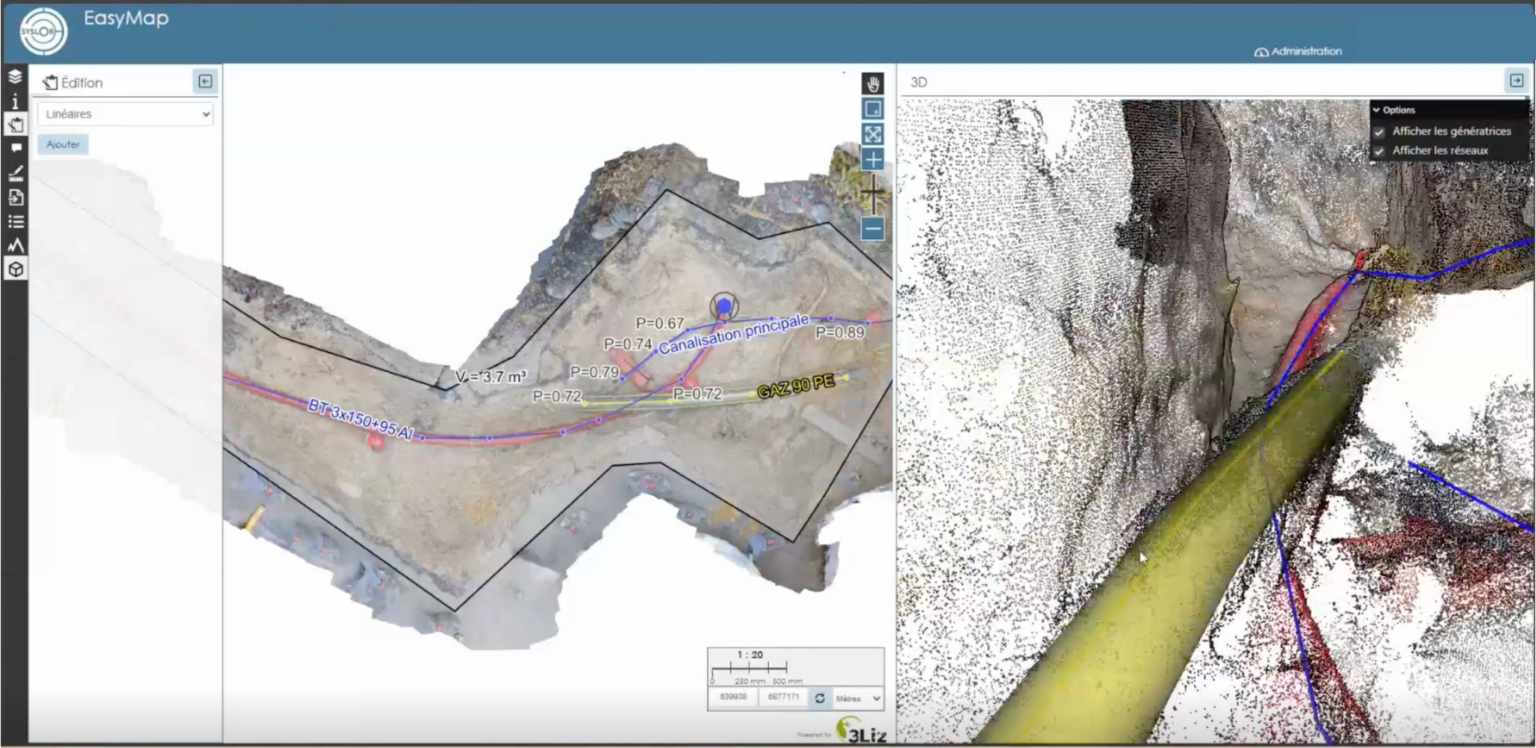This screenshot has width=1536, height=748.
Task: Click the 3Liz logo link
Action: tap(854, 730)
